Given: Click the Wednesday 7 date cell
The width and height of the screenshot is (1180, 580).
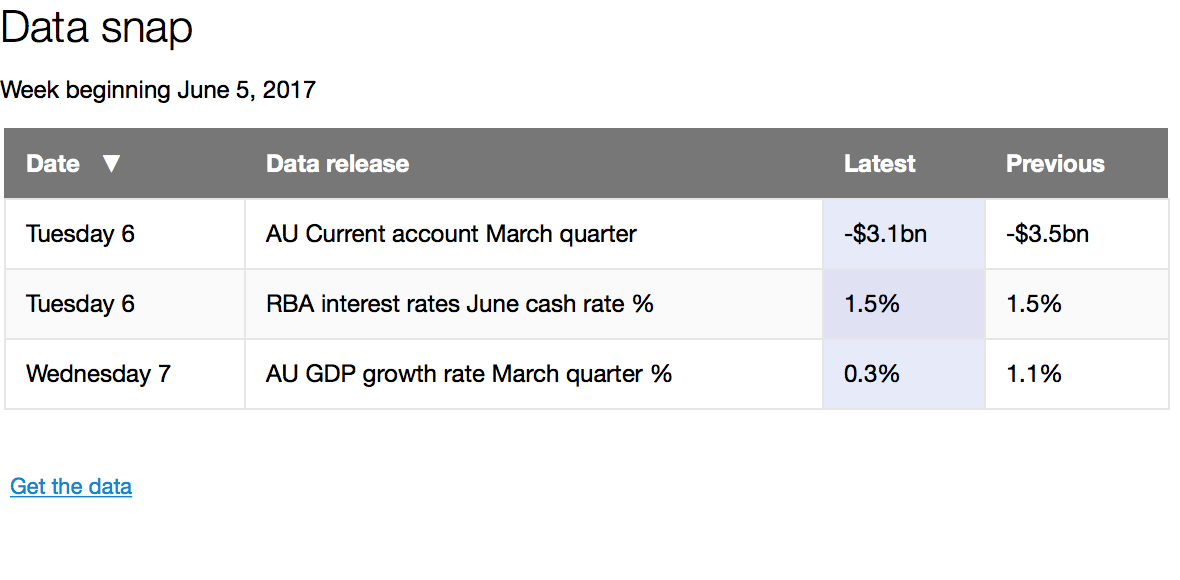Looking at the screenshot, I should (x=96, y=373).
